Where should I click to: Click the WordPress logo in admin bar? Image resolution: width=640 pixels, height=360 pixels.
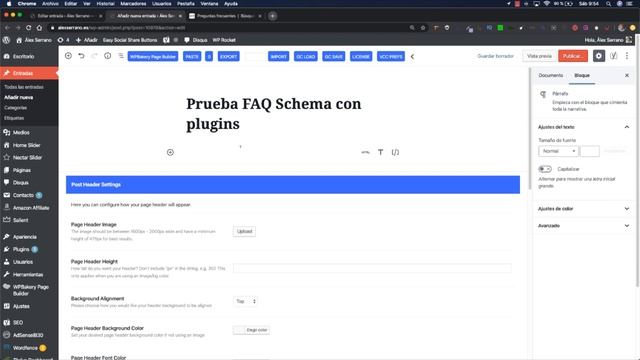click(6, 40)
